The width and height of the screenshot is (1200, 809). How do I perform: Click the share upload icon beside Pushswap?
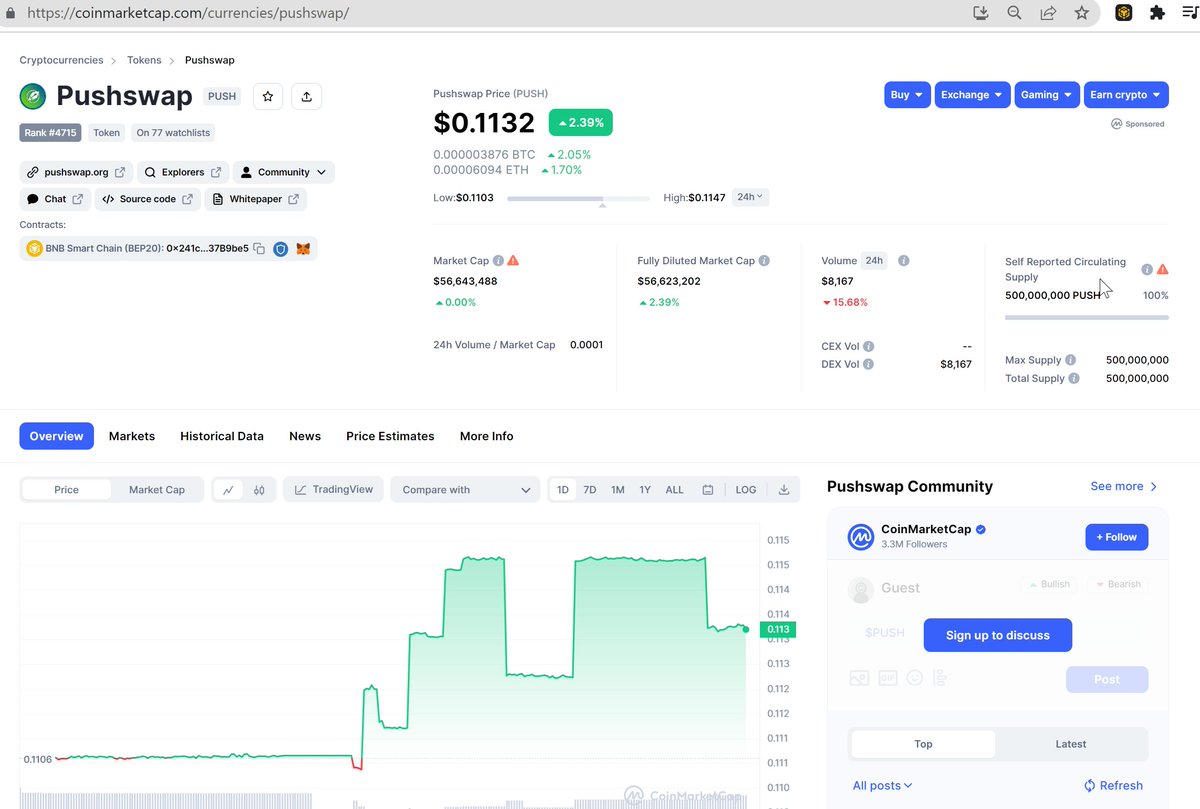pos(307,96)
